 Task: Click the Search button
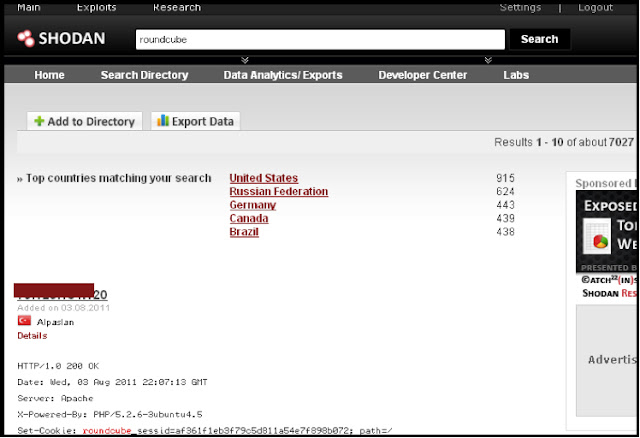(x=540, y=39)
